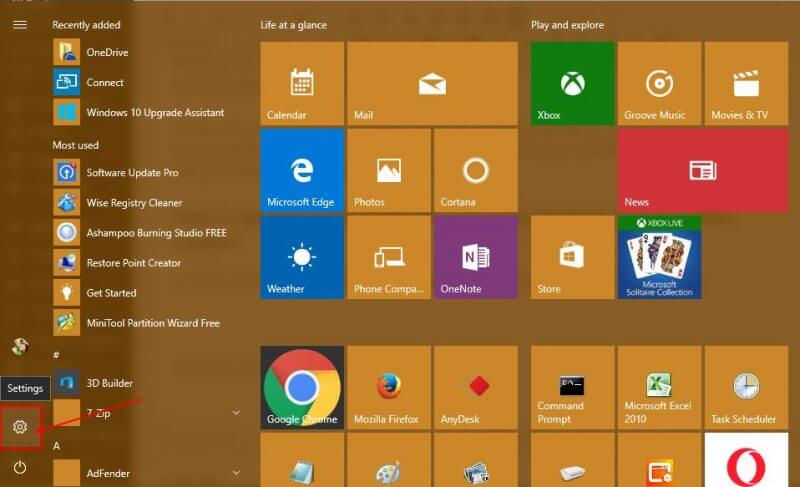Screen dimensions: 800x487
Task: Open Groove Music tile
Action: click(x=660, y=83)
